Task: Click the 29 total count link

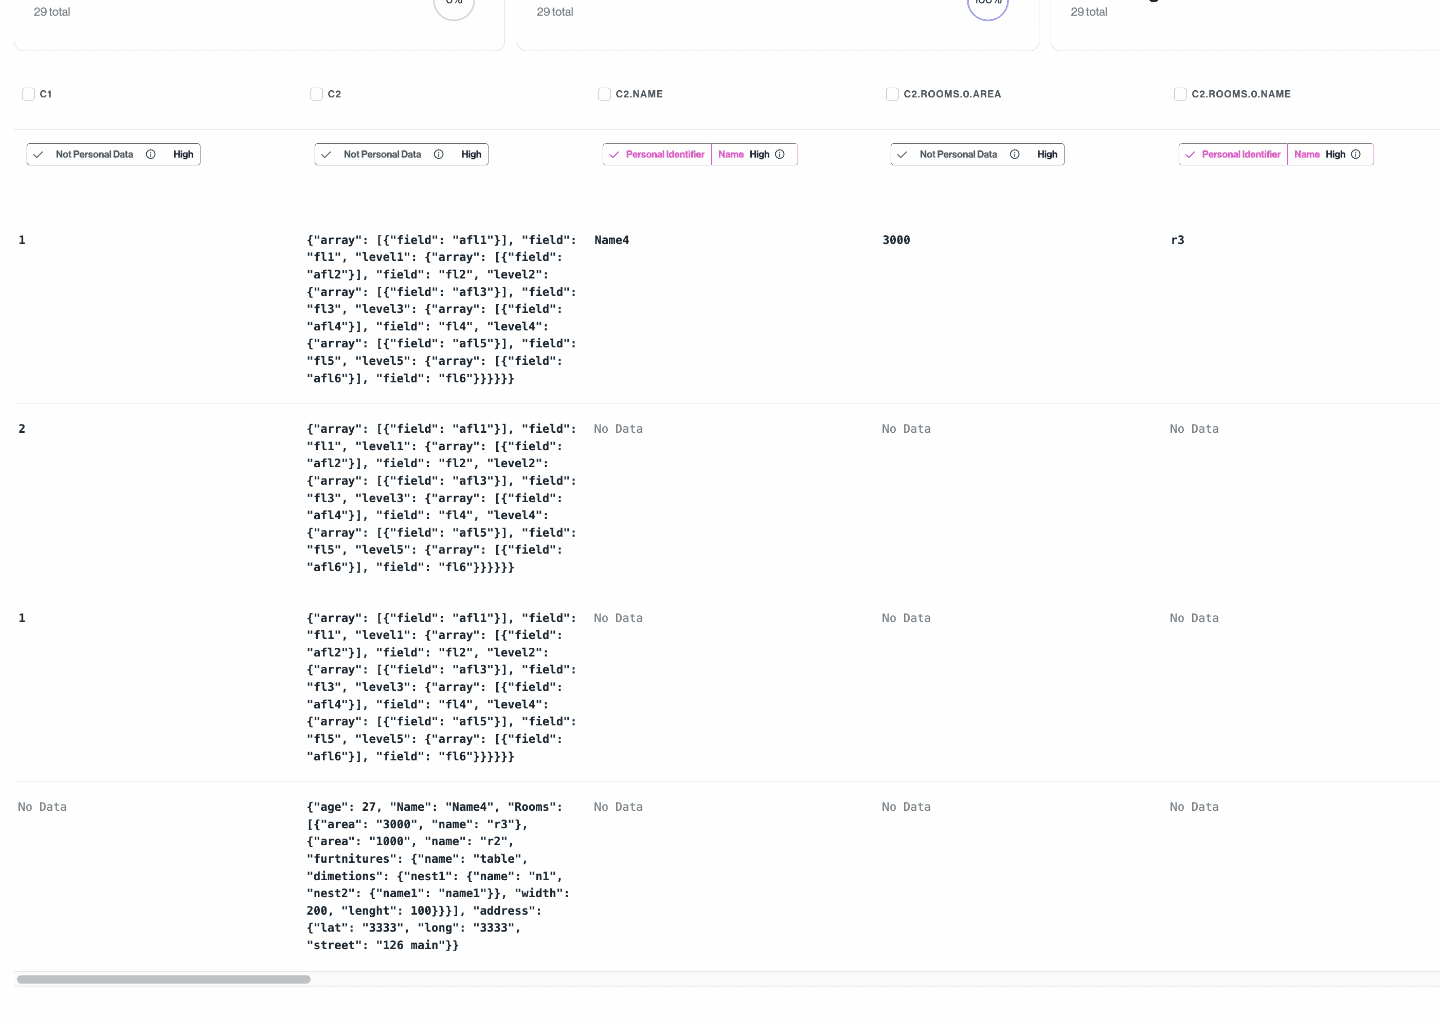Action: point(52,11)
